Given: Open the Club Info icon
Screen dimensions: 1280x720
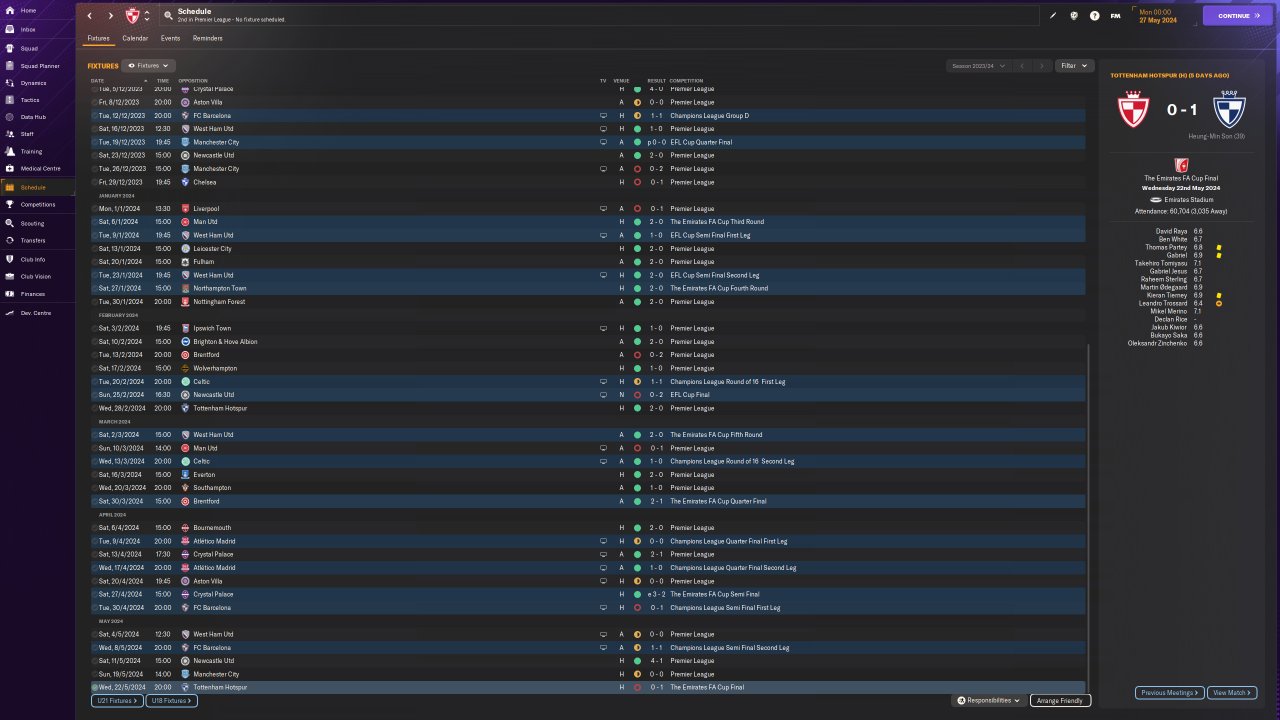Looking at the screenshot, I should pyautogui.click(x=10, y=259).
